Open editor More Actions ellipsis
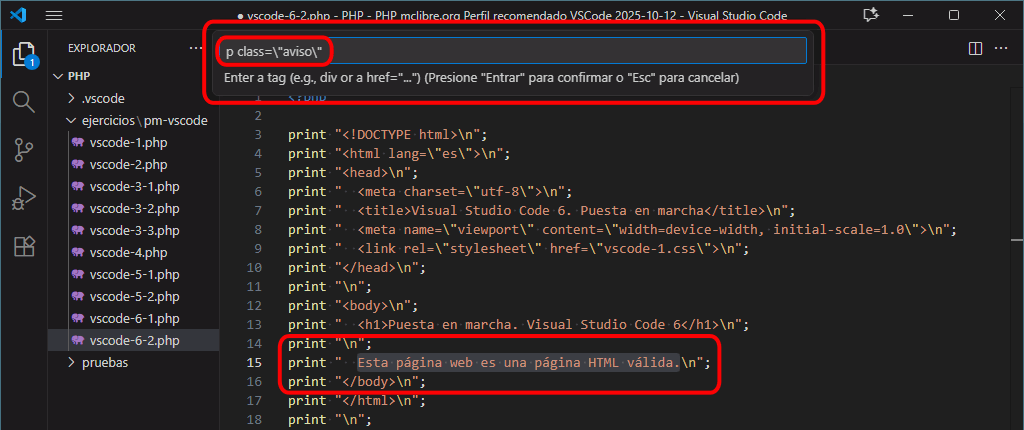 pyautogui.click(x=1003, y=48)
